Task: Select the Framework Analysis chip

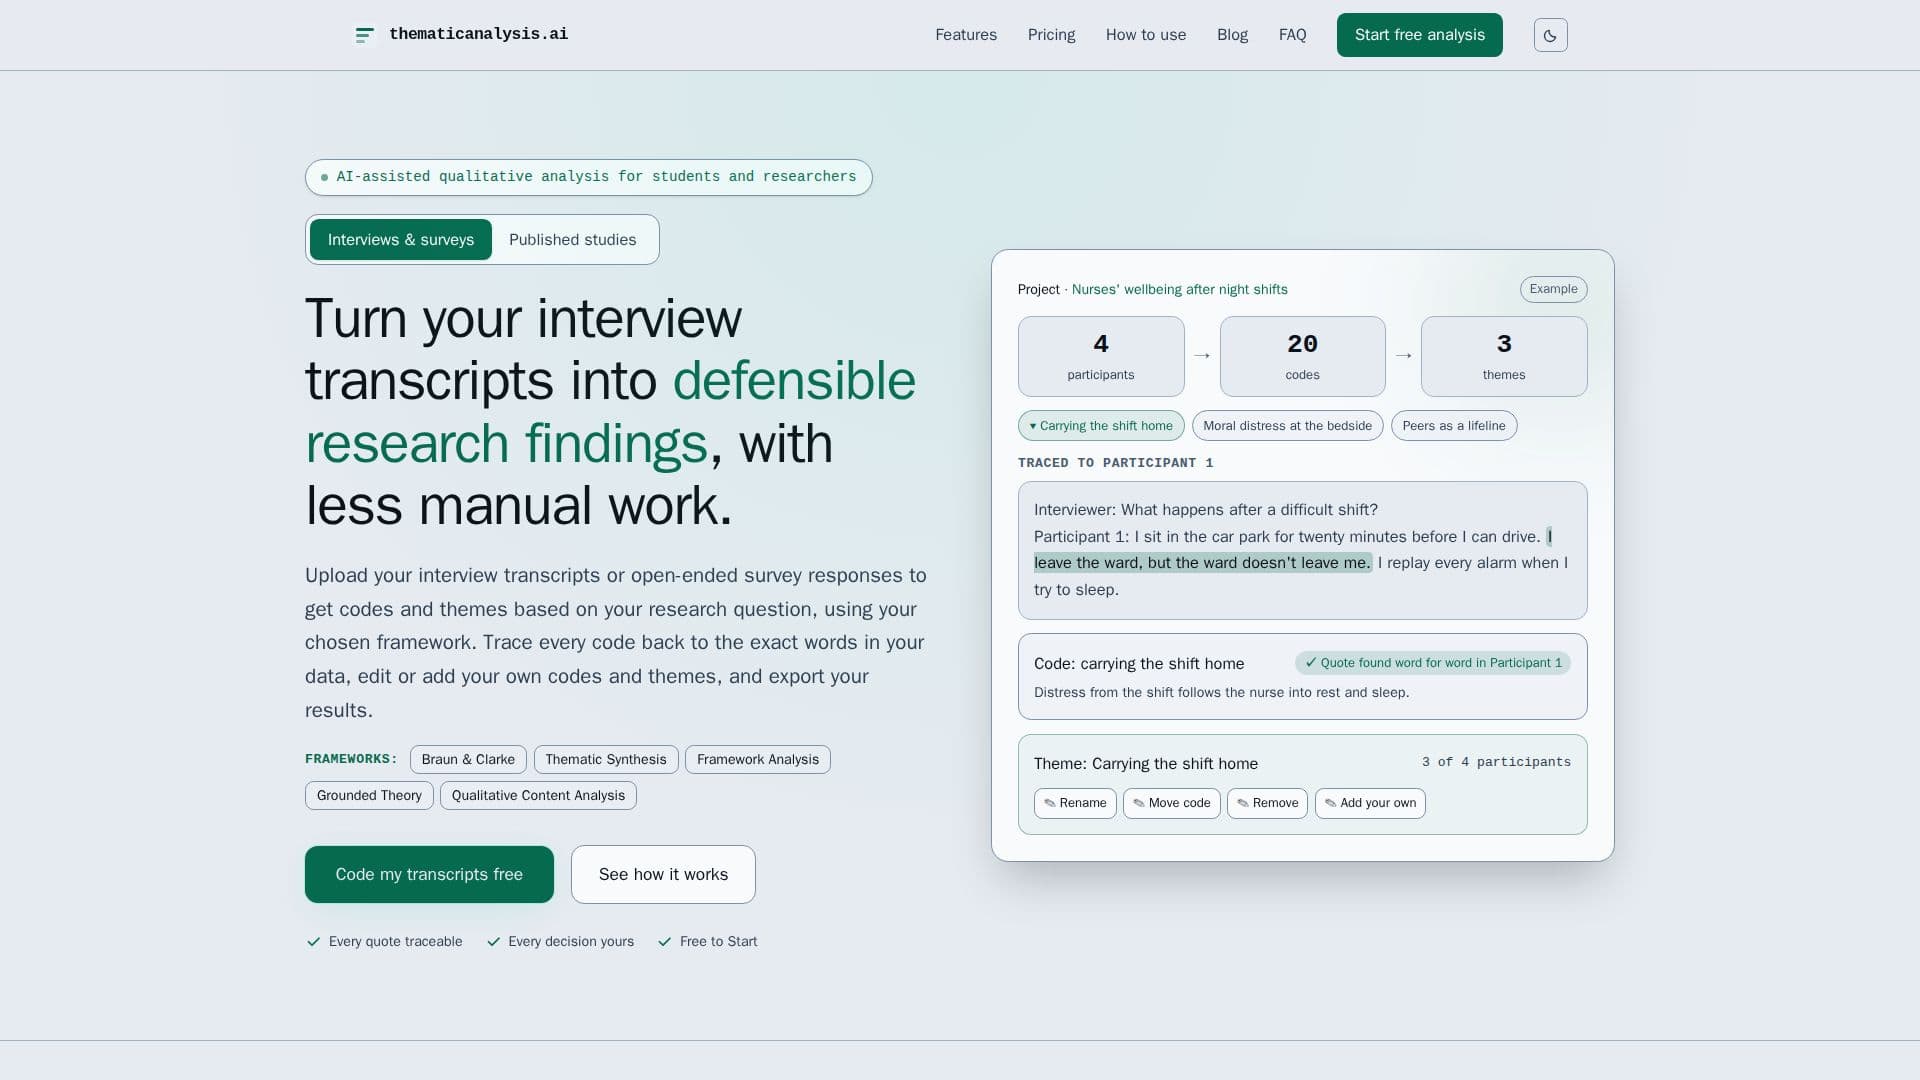Action: click(x=758, y=759)
